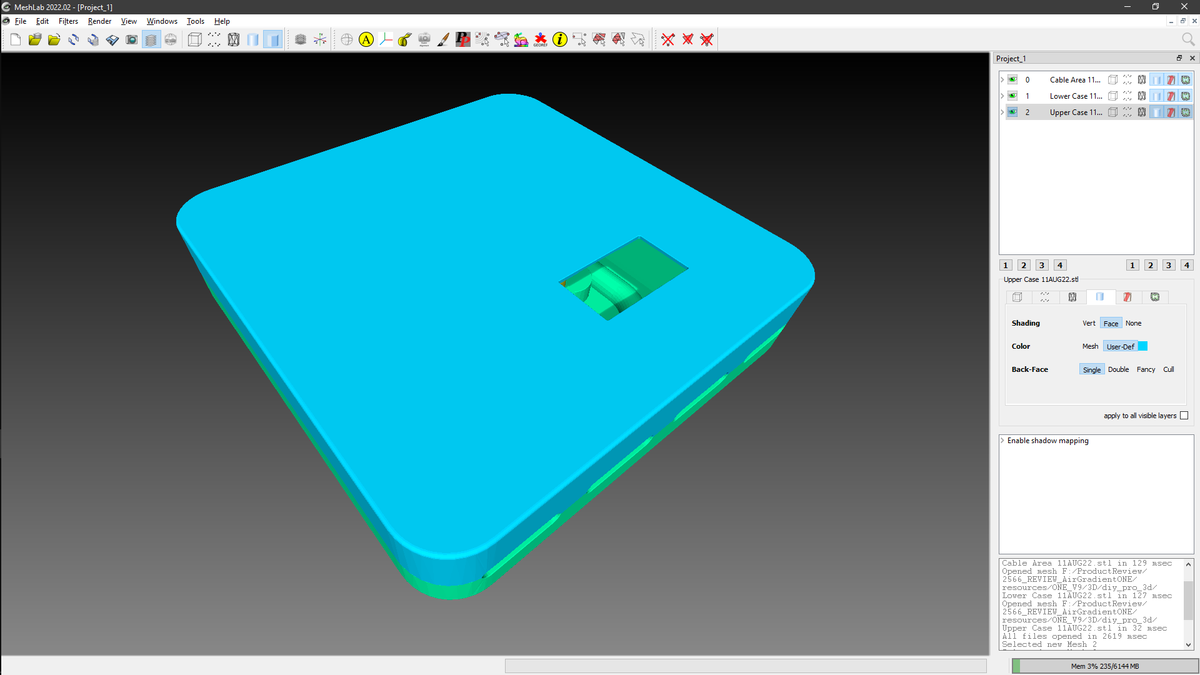The width and height of the screenshot is (1200, 675).
Task: Switch to the wireframe options tab
Action: (x=1072, y=297)
